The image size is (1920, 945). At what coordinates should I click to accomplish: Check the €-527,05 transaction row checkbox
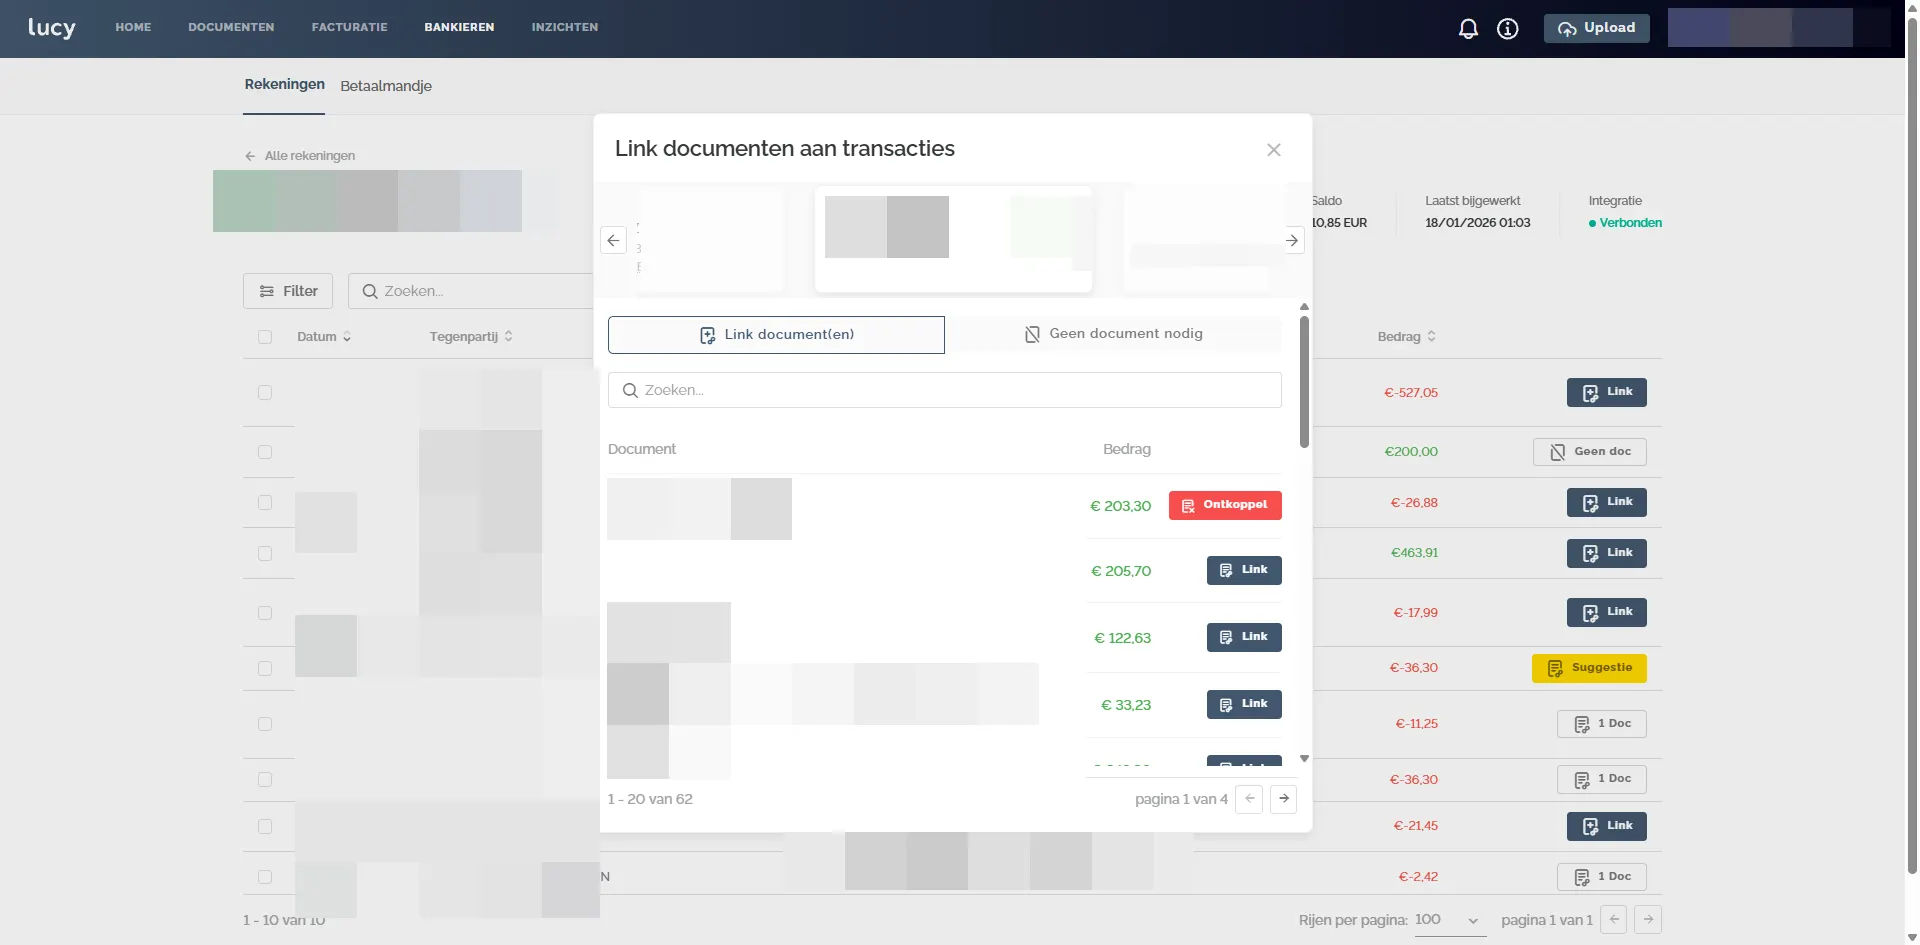pos(265,393)
